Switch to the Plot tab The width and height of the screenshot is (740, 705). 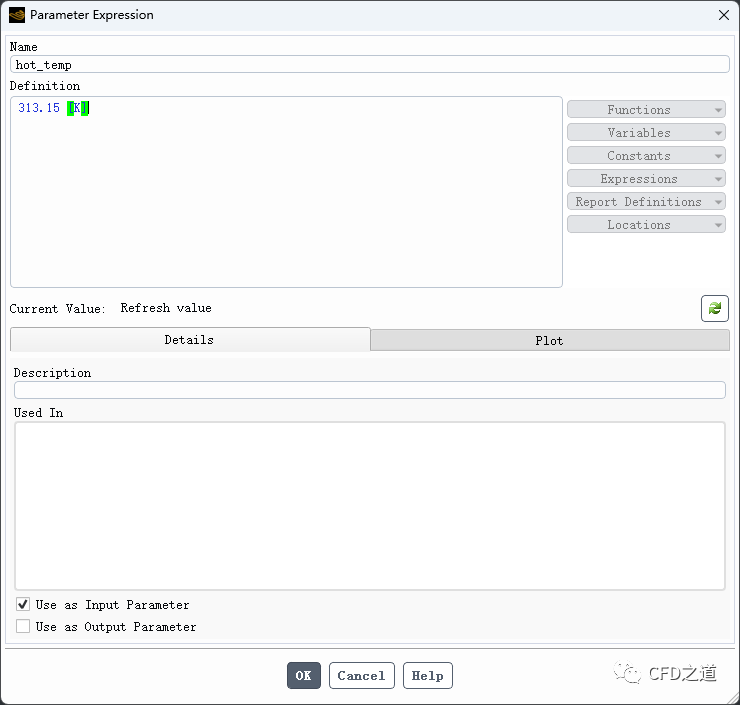550,340
